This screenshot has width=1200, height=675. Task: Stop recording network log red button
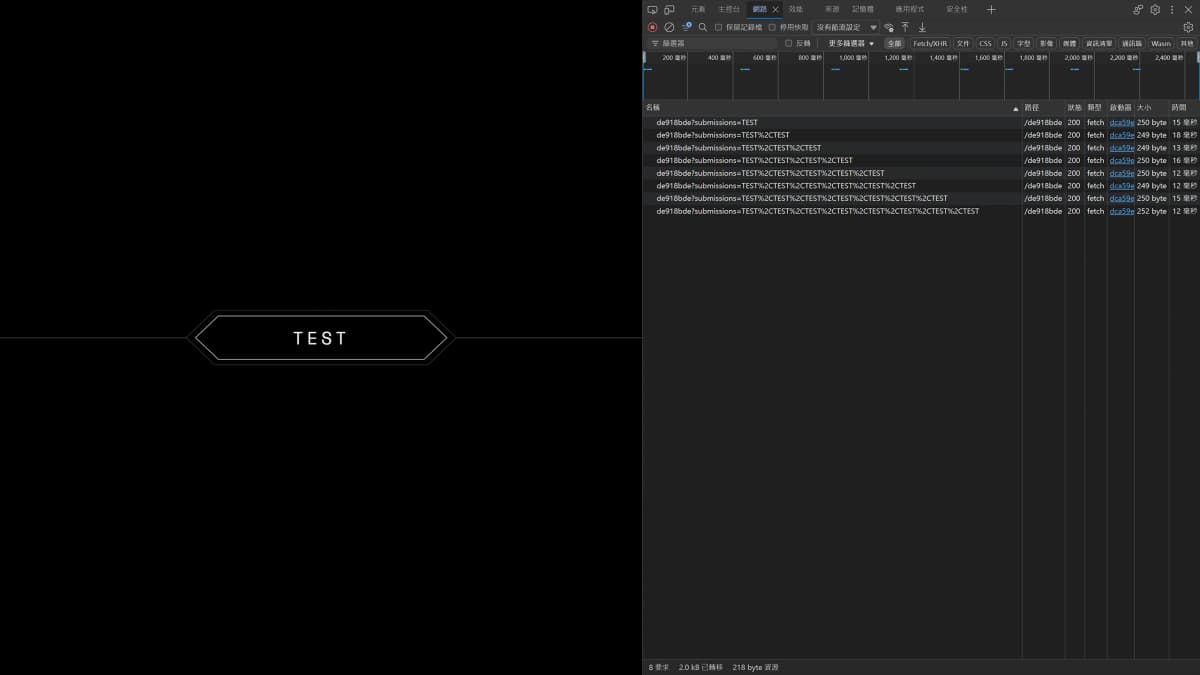coord(652,27)
